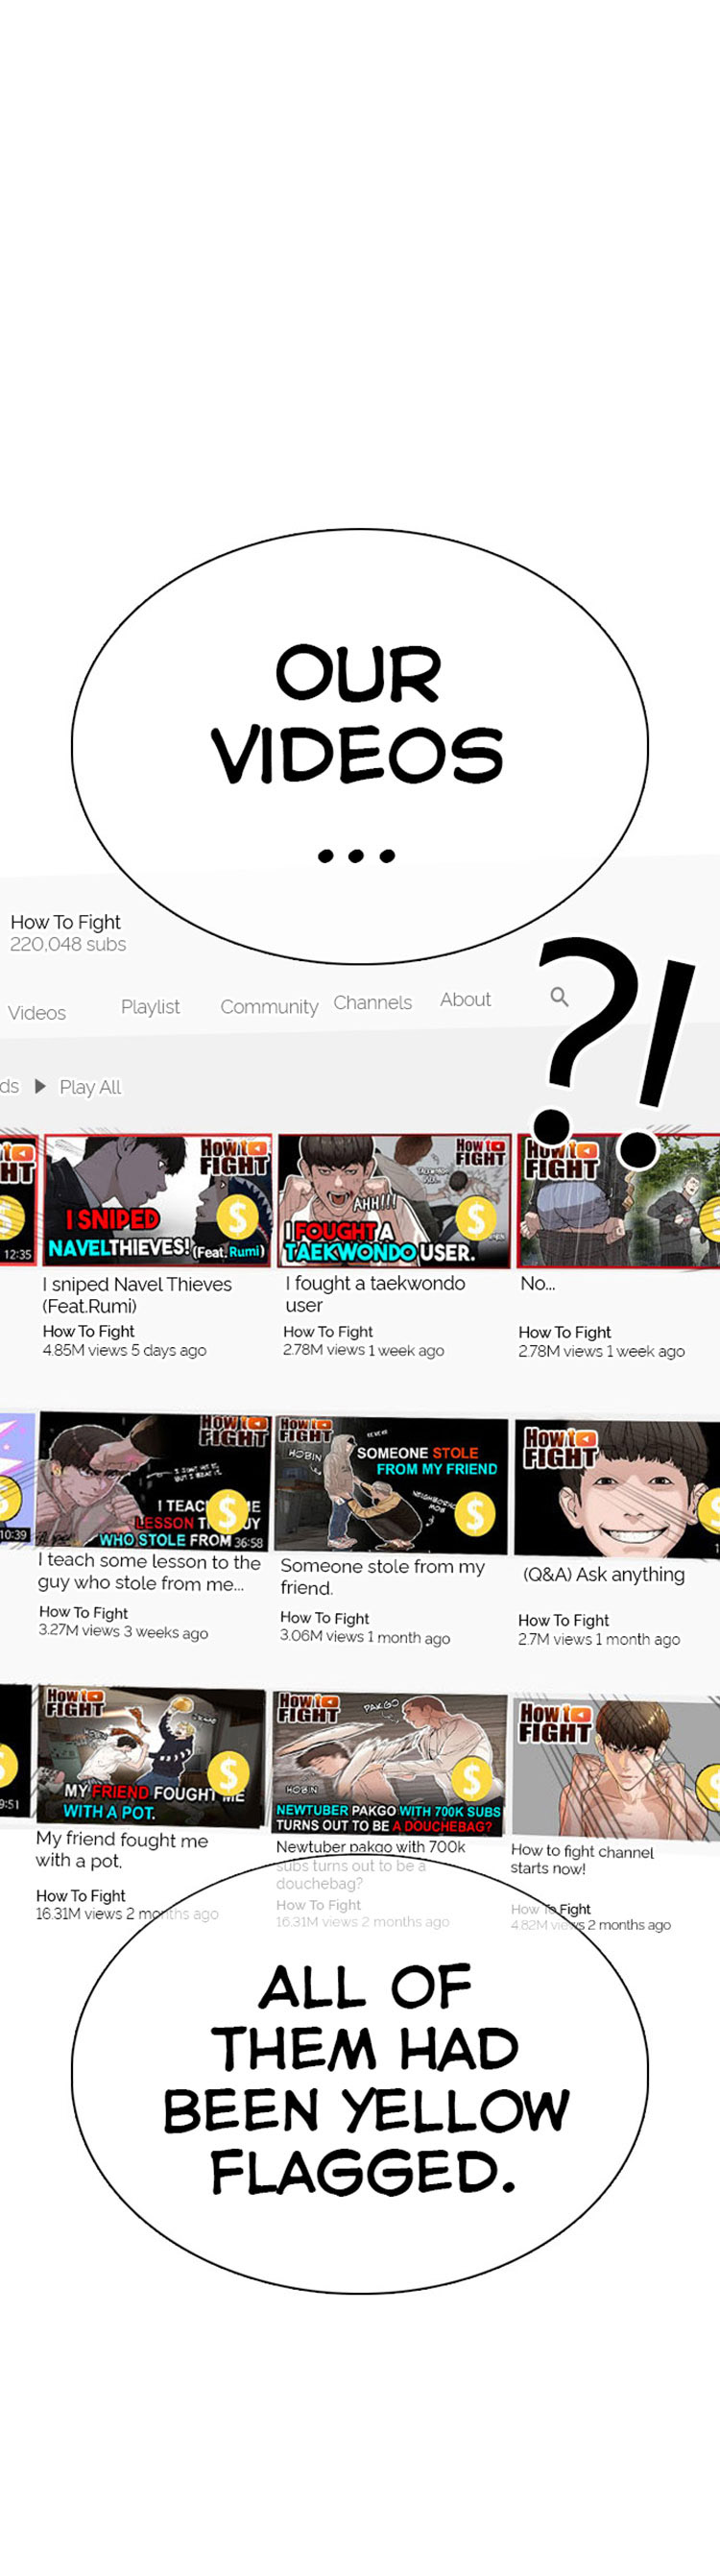Screen dimensions: 720x2576
Task: Click the search magnifier icon
Action: 559,996
